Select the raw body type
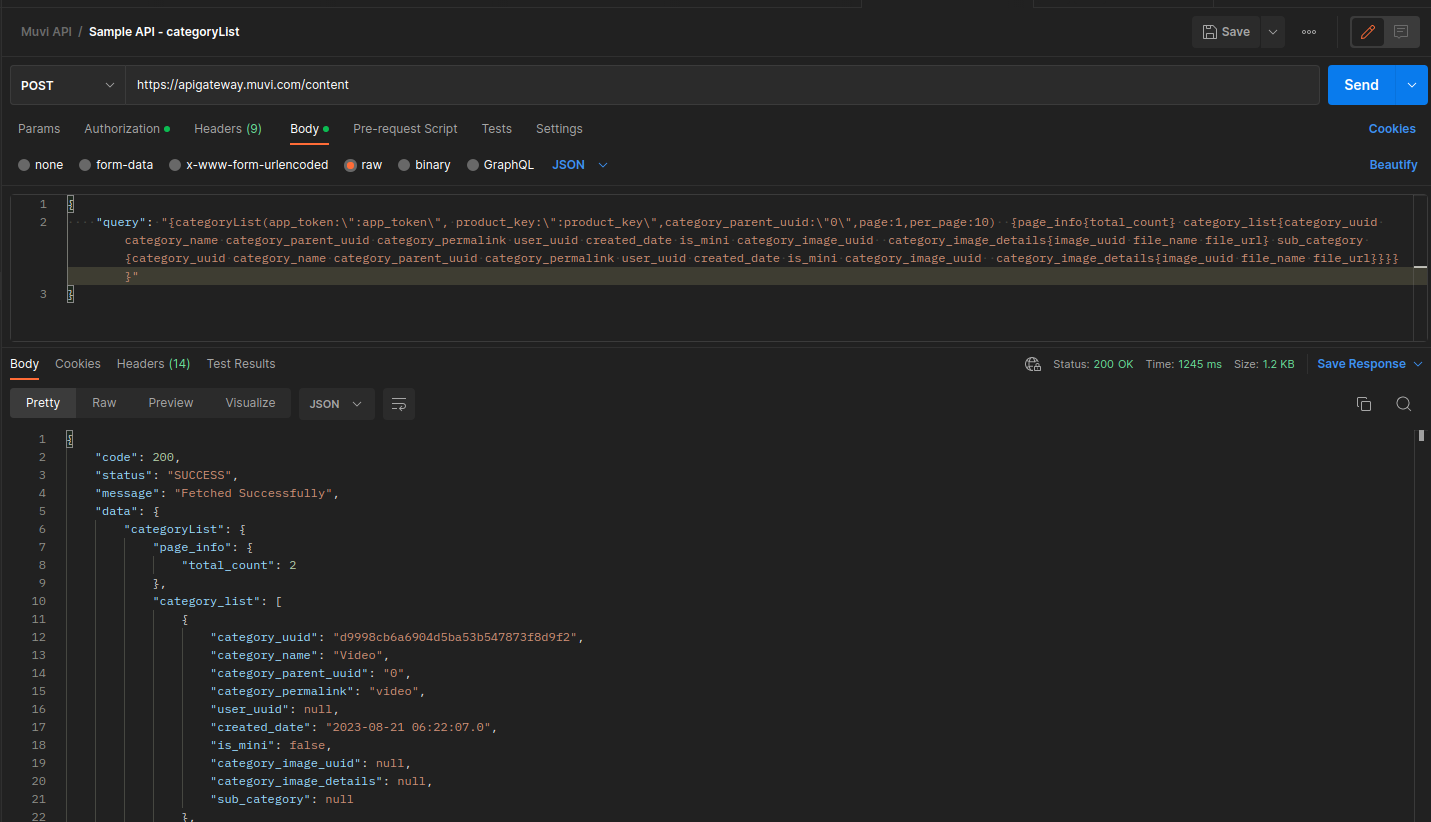This screenshot has height=822, width=1431. tap(363, 165)
